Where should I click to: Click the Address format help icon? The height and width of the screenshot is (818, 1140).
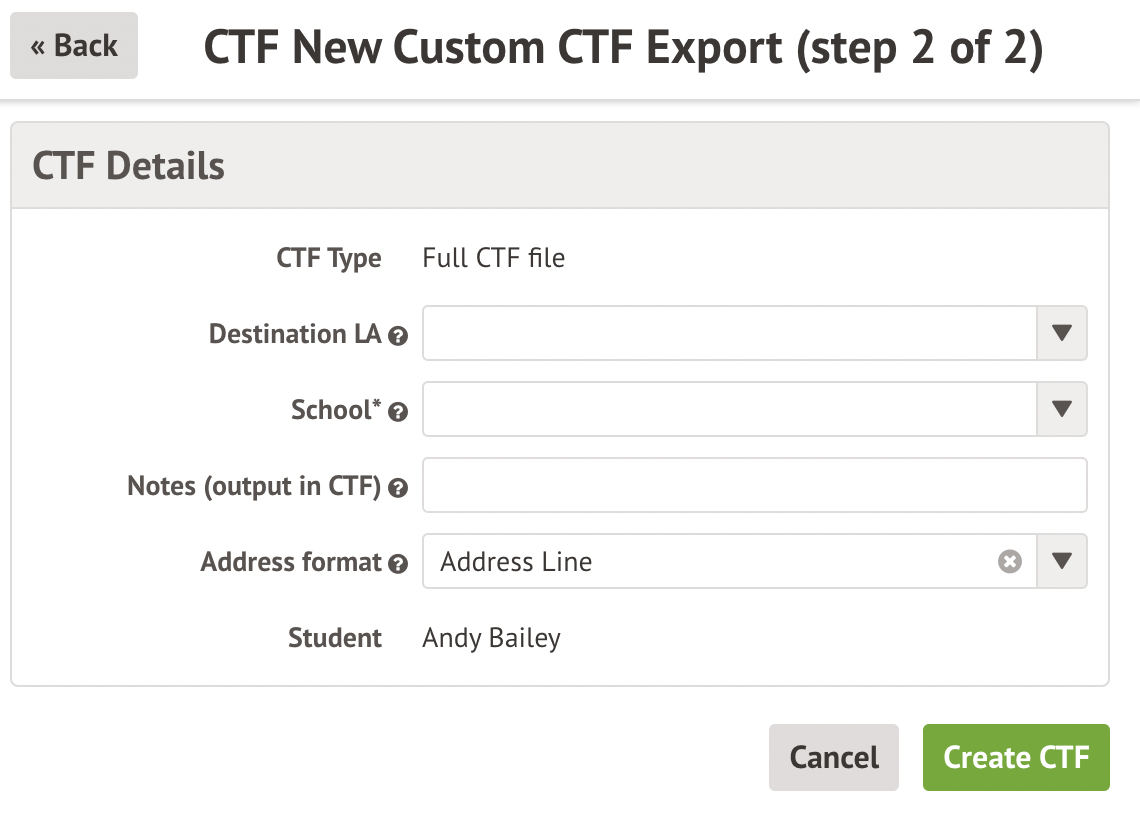click(x=398, y=564)
